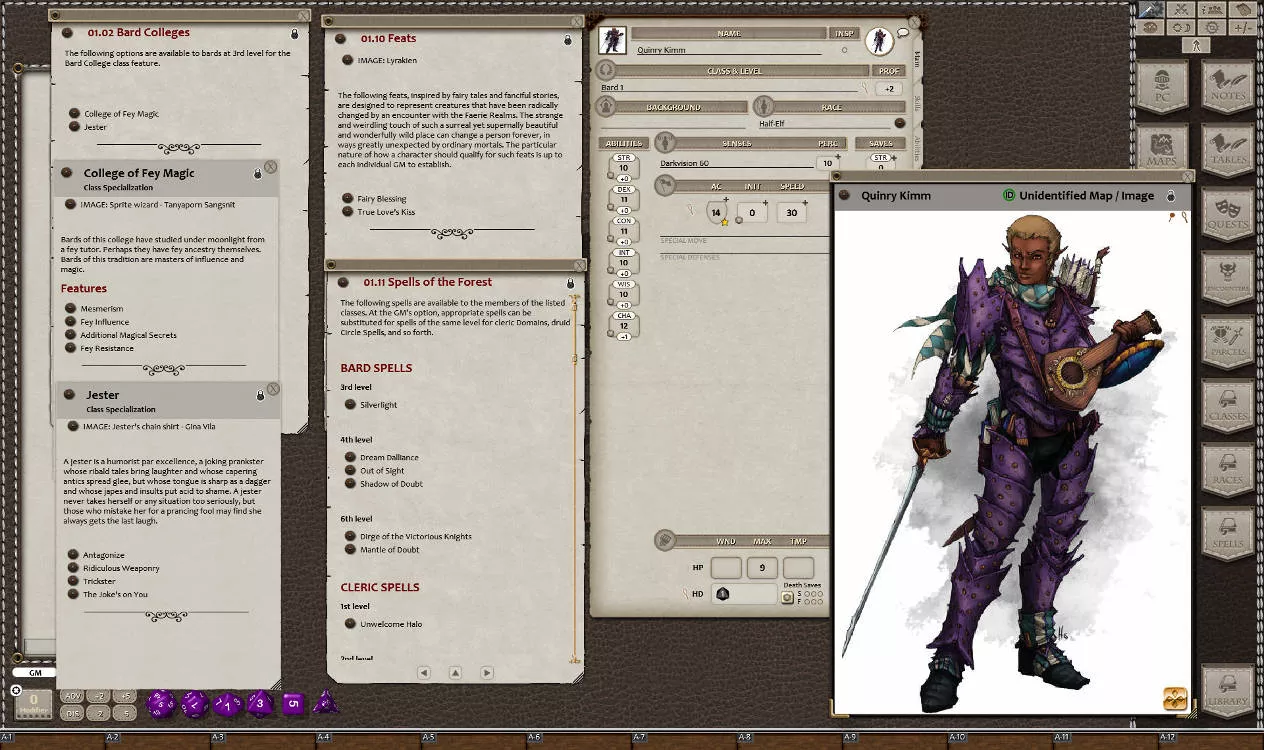Go to the next page of the Spells reference
Screen dimensions: 1264x750
pos(487,673)
